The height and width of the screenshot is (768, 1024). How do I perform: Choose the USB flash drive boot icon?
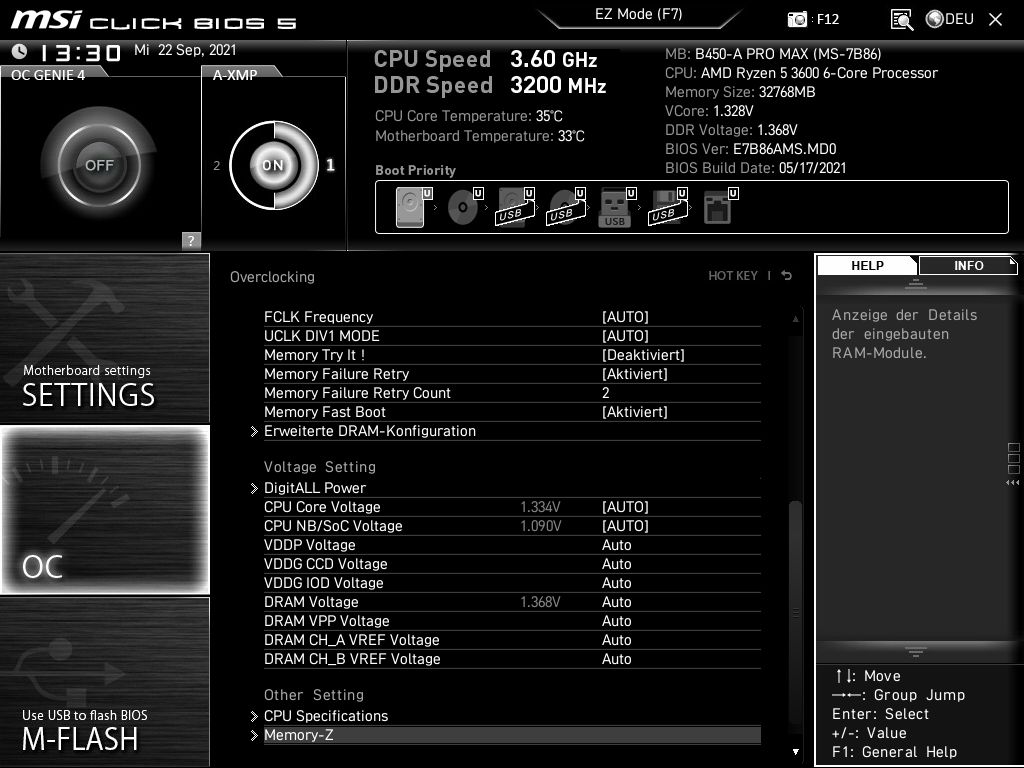614,205
